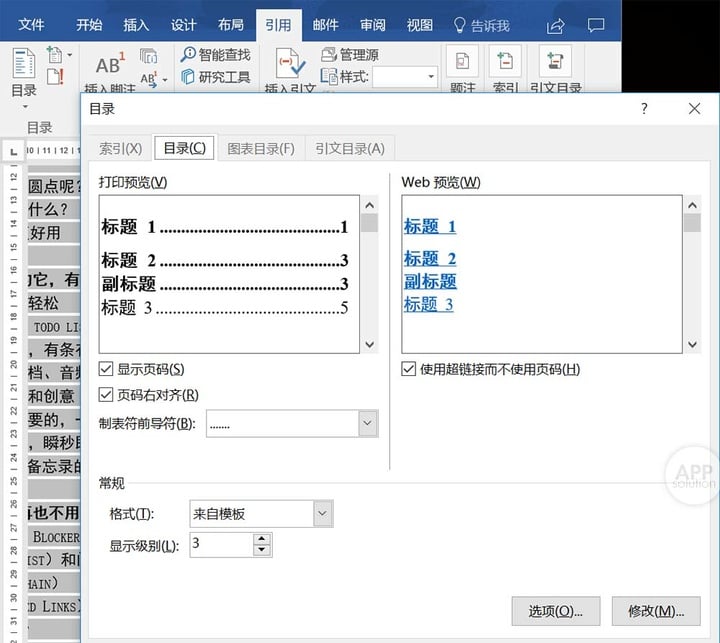Switch to the 设计 ribbon tab
The width and height of the screenshot is (720, 643).
[183, 25]
